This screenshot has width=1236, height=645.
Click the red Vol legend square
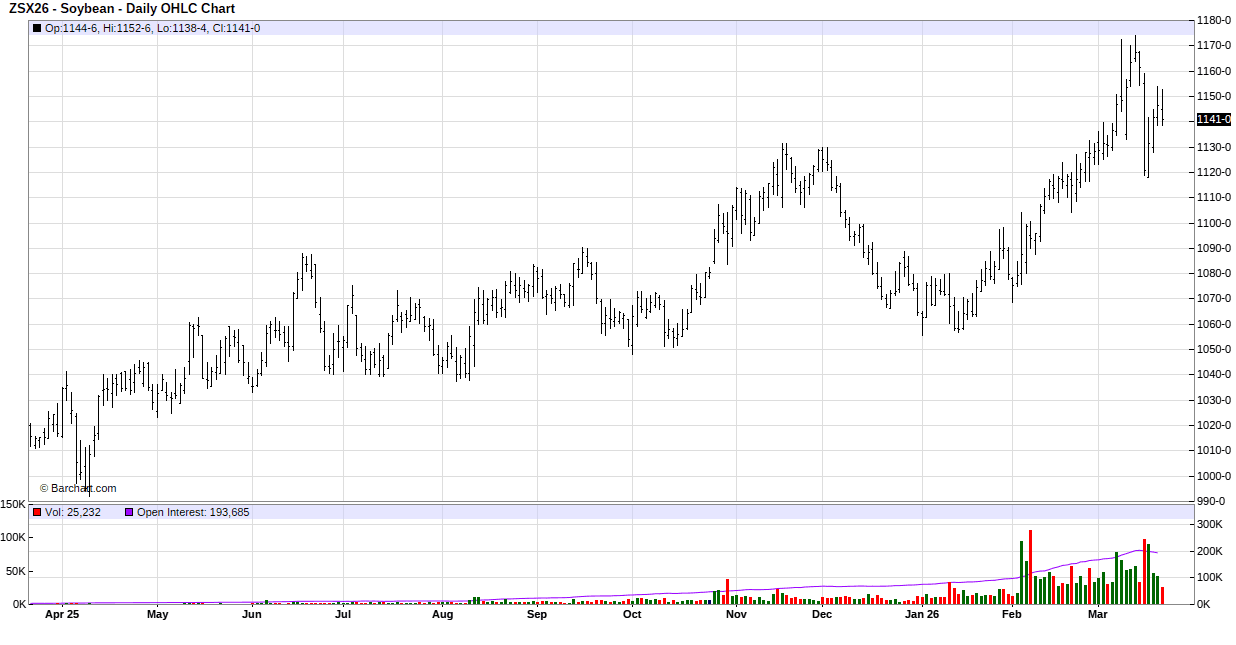point(38,512)
